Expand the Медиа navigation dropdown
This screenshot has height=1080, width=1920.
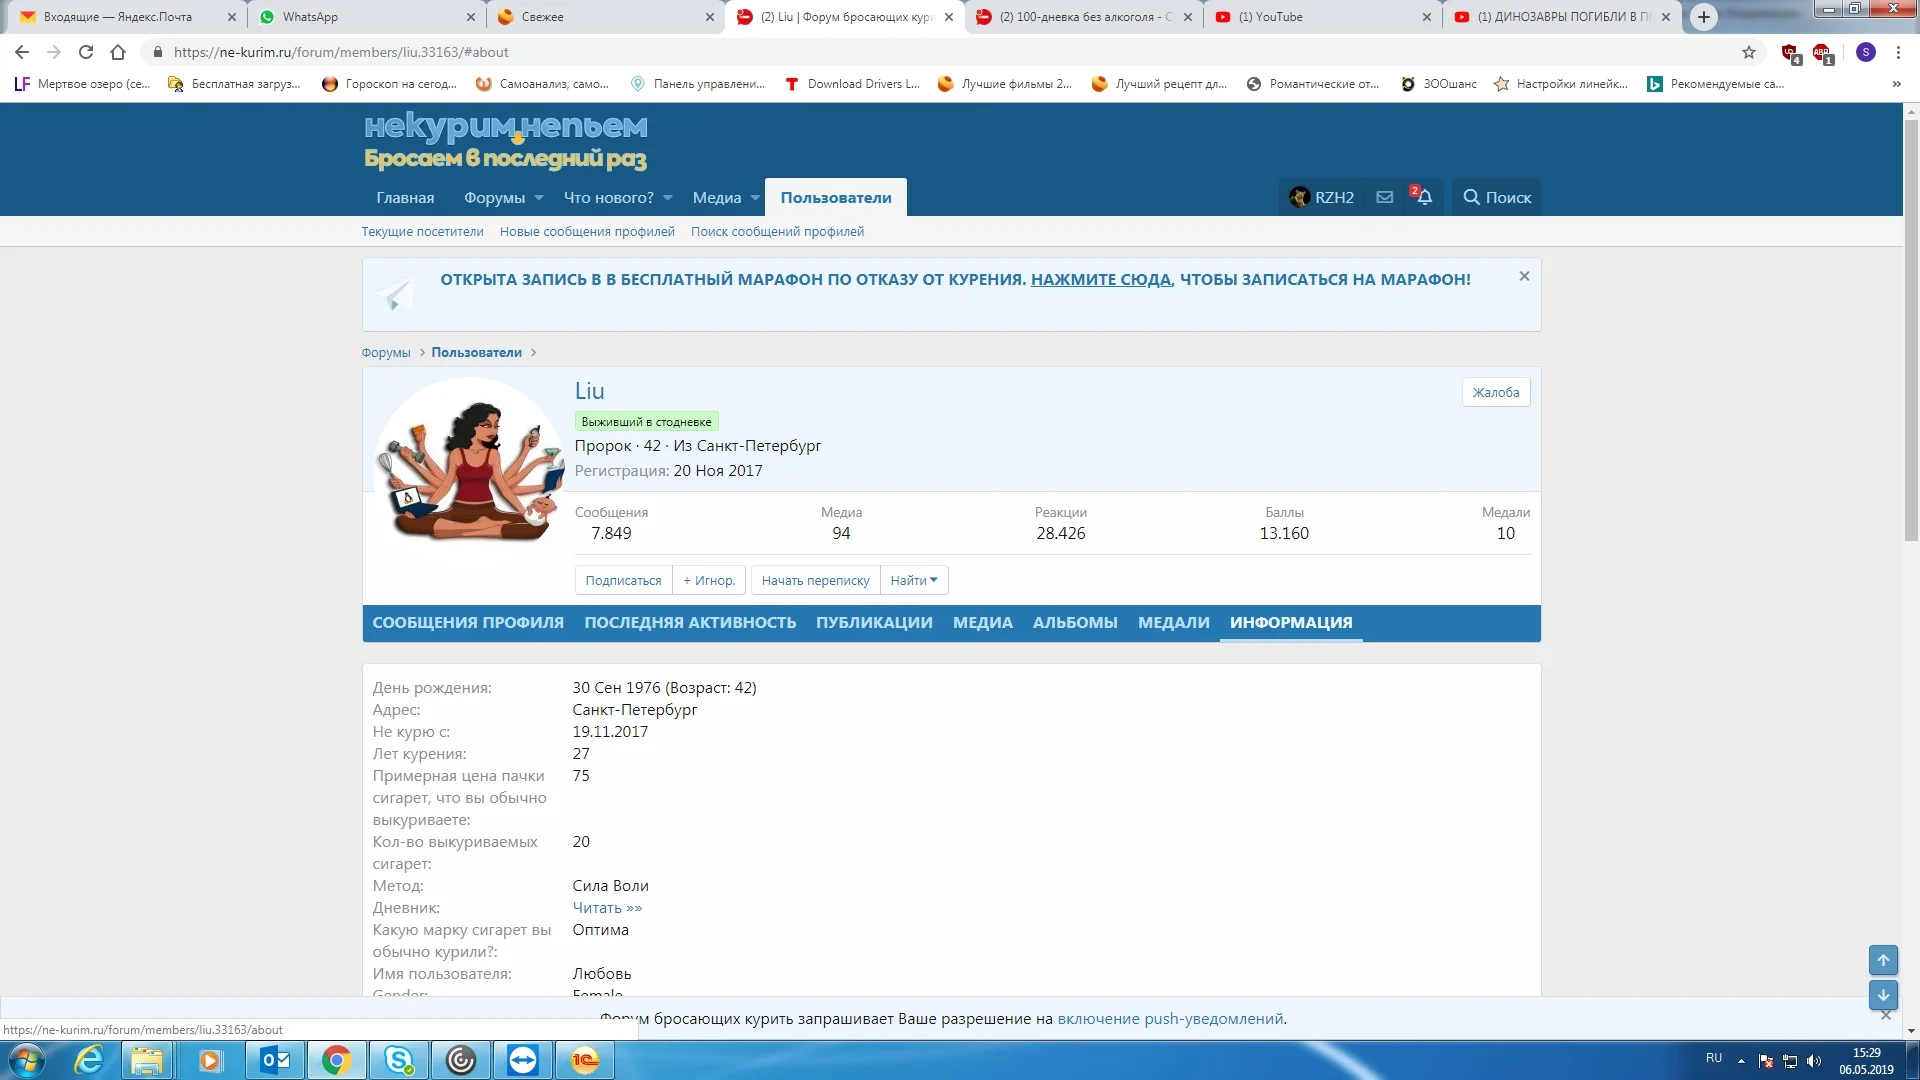pyautogui.click(x=755, y=198)
